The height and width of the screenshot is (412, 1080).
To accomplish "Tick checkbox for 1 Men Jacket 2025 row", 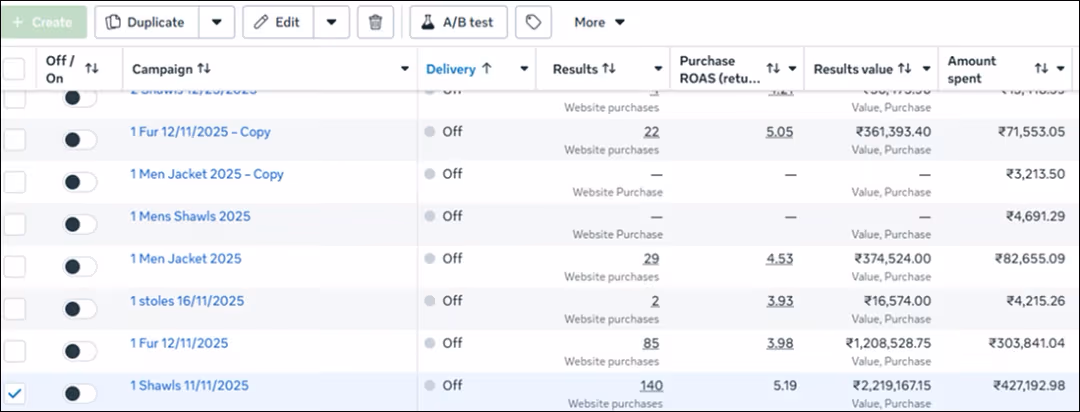I will tap(14, 267).
